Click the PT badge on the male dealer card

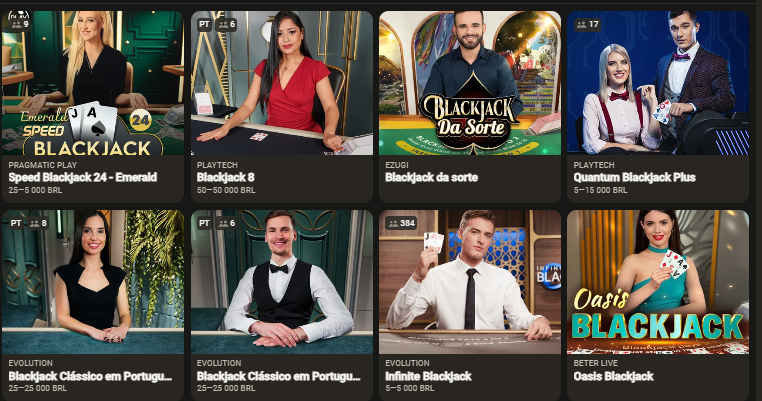(x=205, y=223)
